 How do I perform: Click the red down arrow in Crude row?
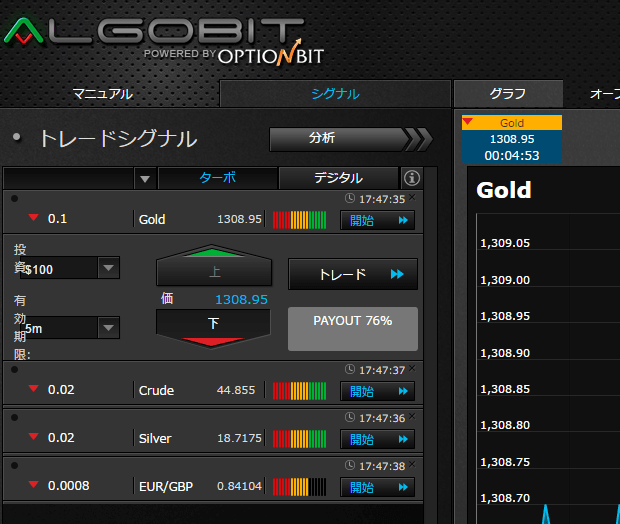(x=34, y=388)
